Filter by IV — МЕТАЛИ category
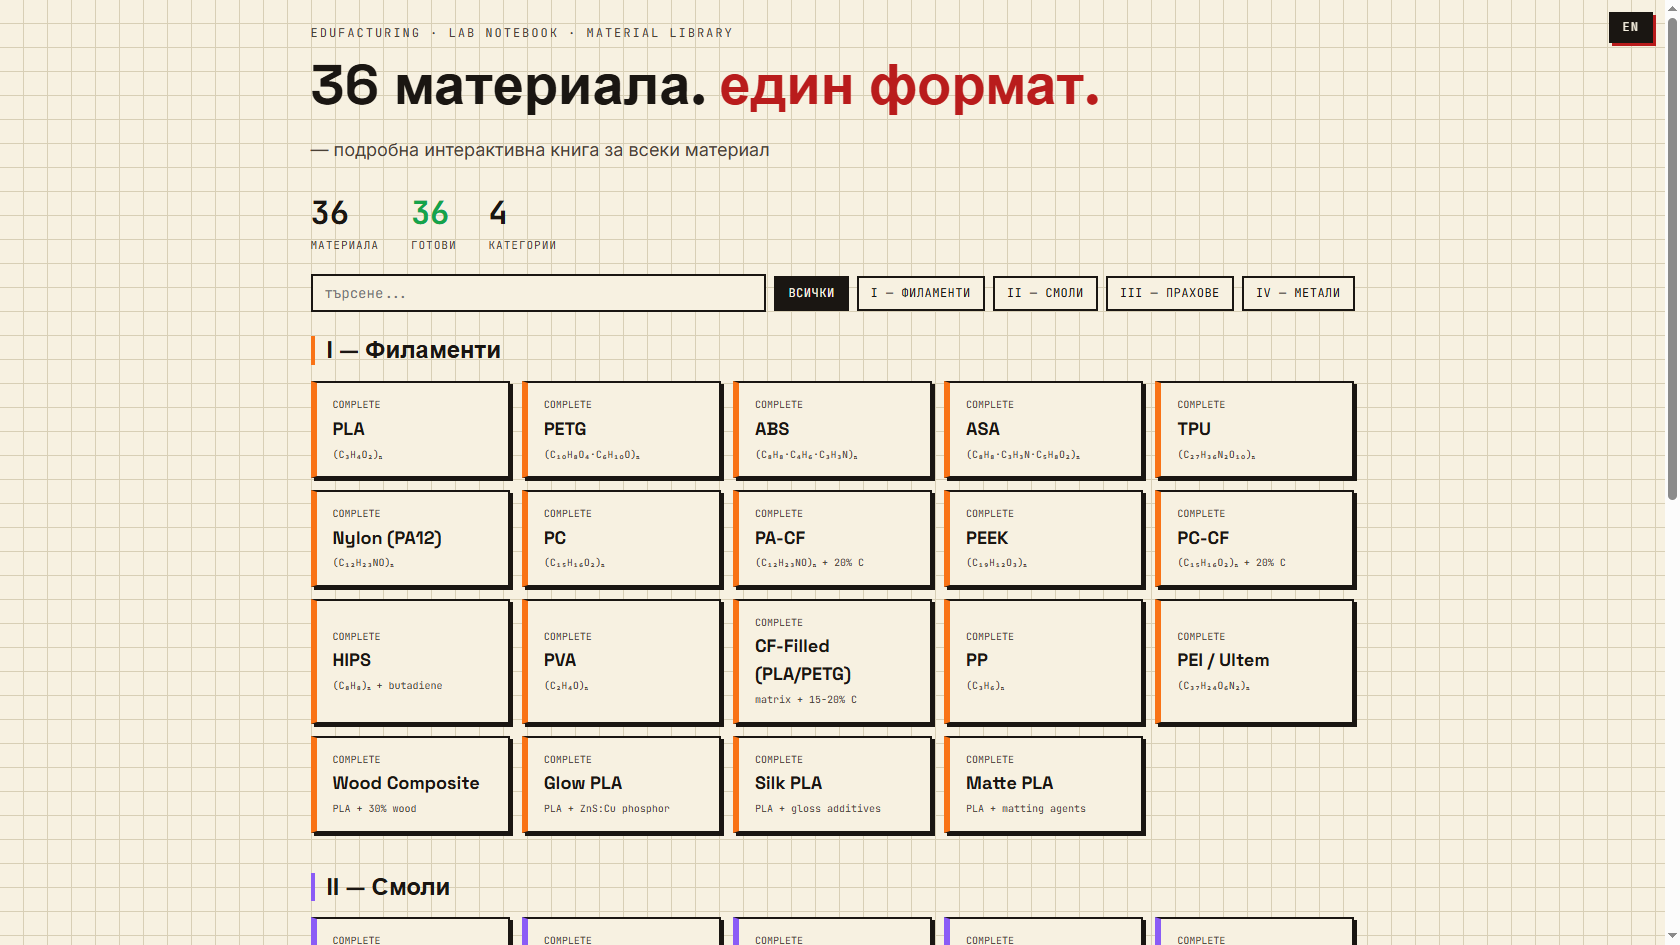This screenshot has width=1680, height=945. [x=1298, y=293]
